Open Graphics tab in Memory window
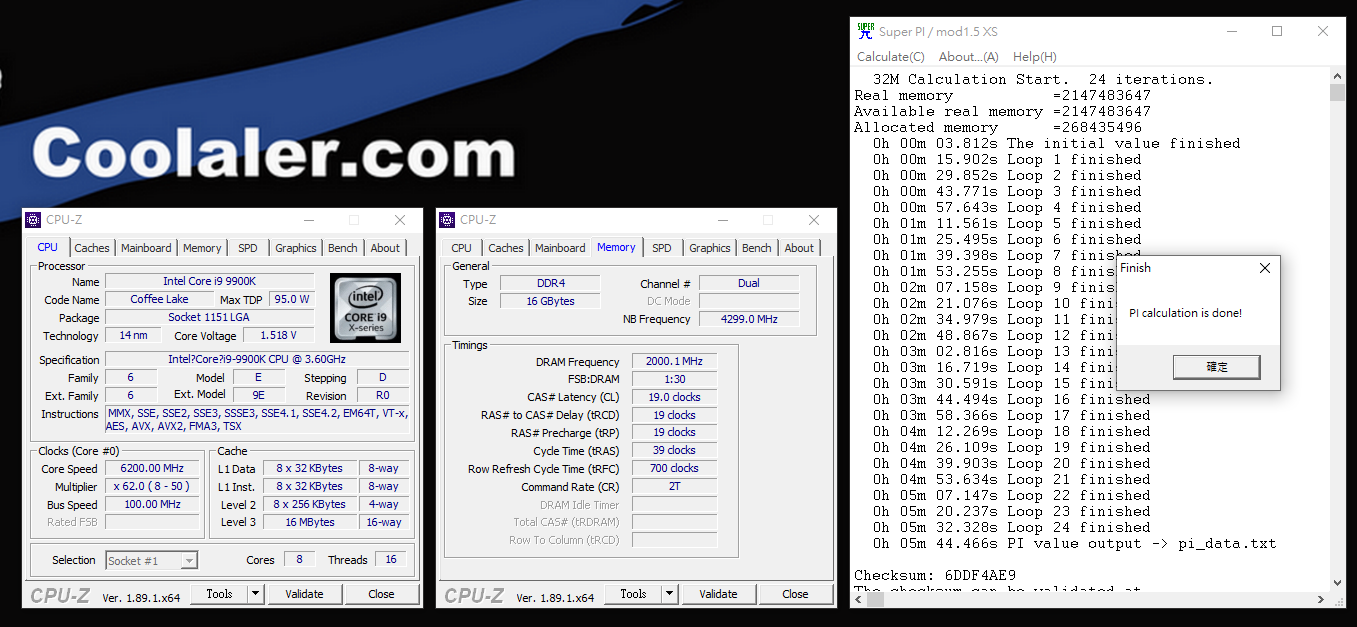This screenshot has width=1357, height=627. coord(710,248)
